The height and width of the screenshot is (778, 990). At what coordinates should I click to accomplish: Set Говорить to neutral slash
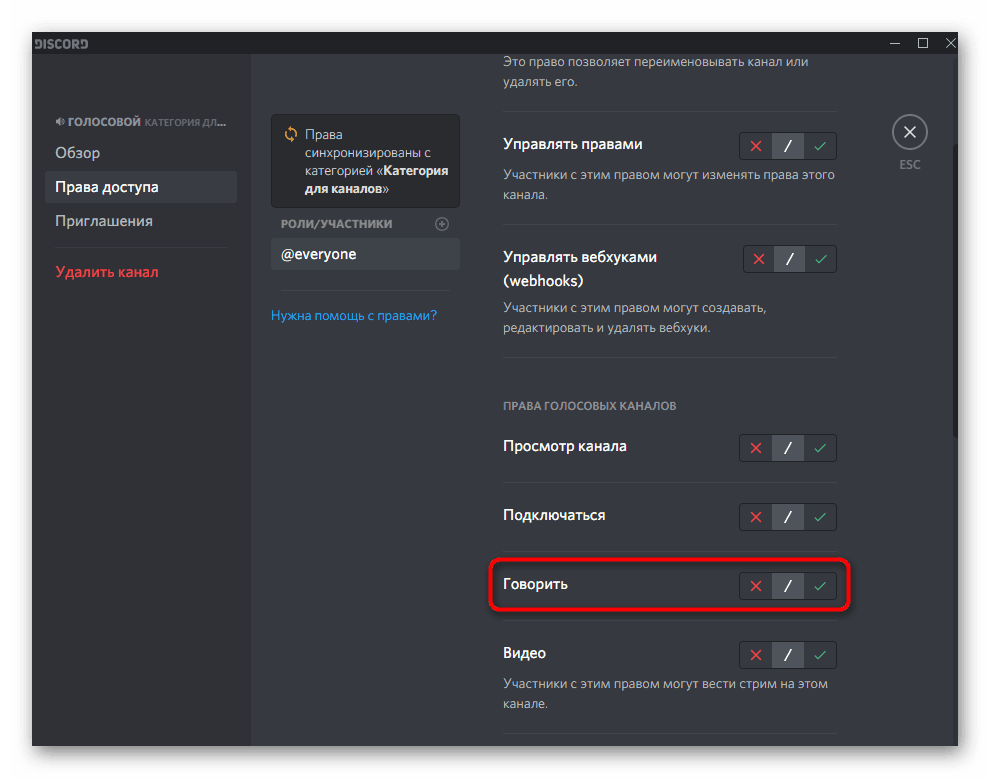coord(787,586)
